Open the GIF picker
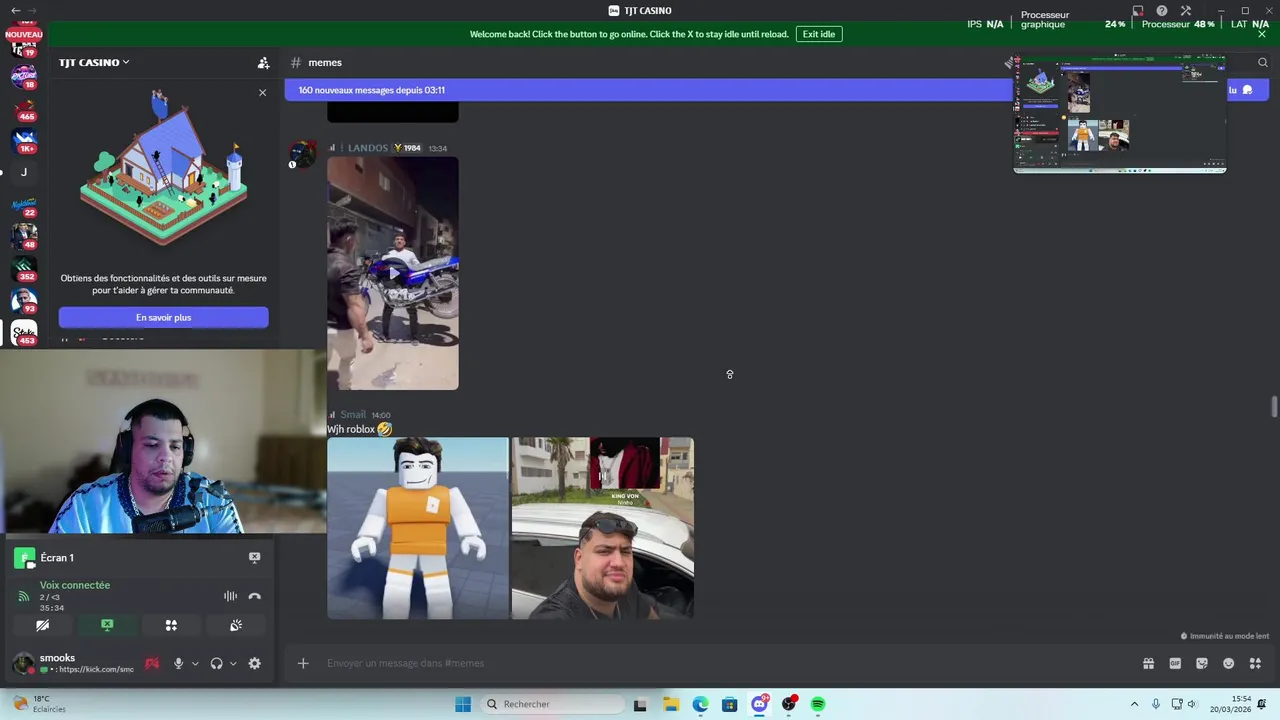 (x=1175, y=663)
